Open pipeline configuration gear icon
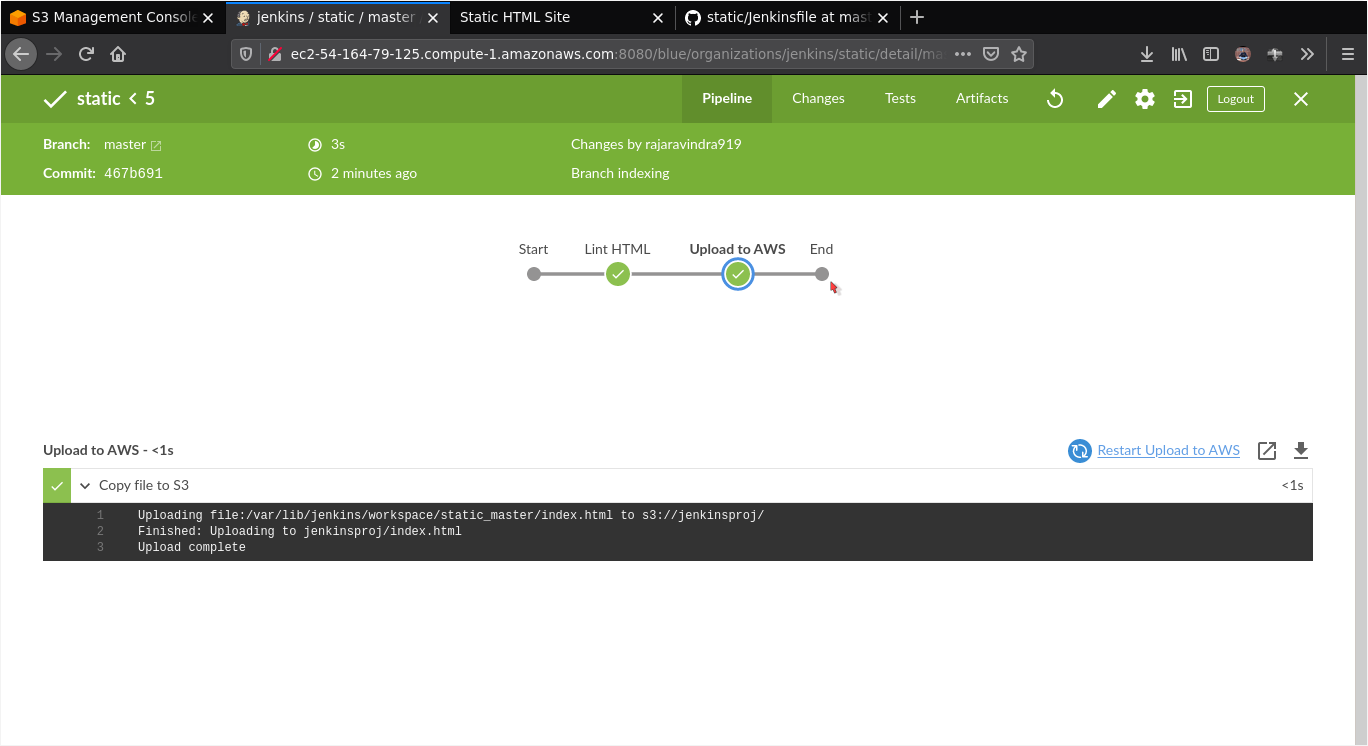The width and height of the screenshot is (1368, 746). click(x=1145, y=99)
